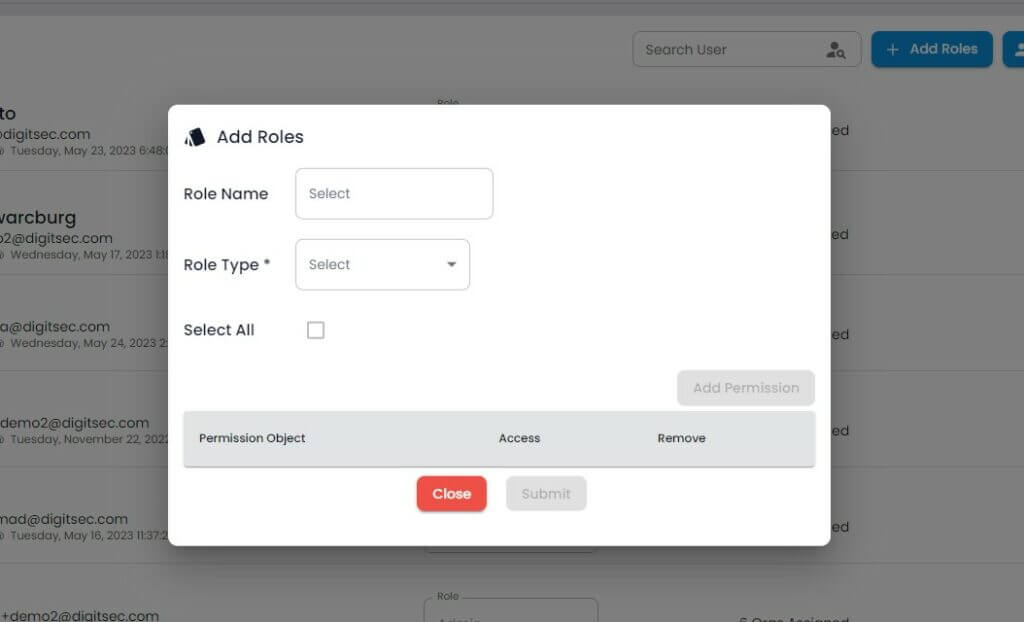1024x622 pixels.
Task: Click the Tuesday, May 23, 2023 timestamp
Action: click(88, 151)
